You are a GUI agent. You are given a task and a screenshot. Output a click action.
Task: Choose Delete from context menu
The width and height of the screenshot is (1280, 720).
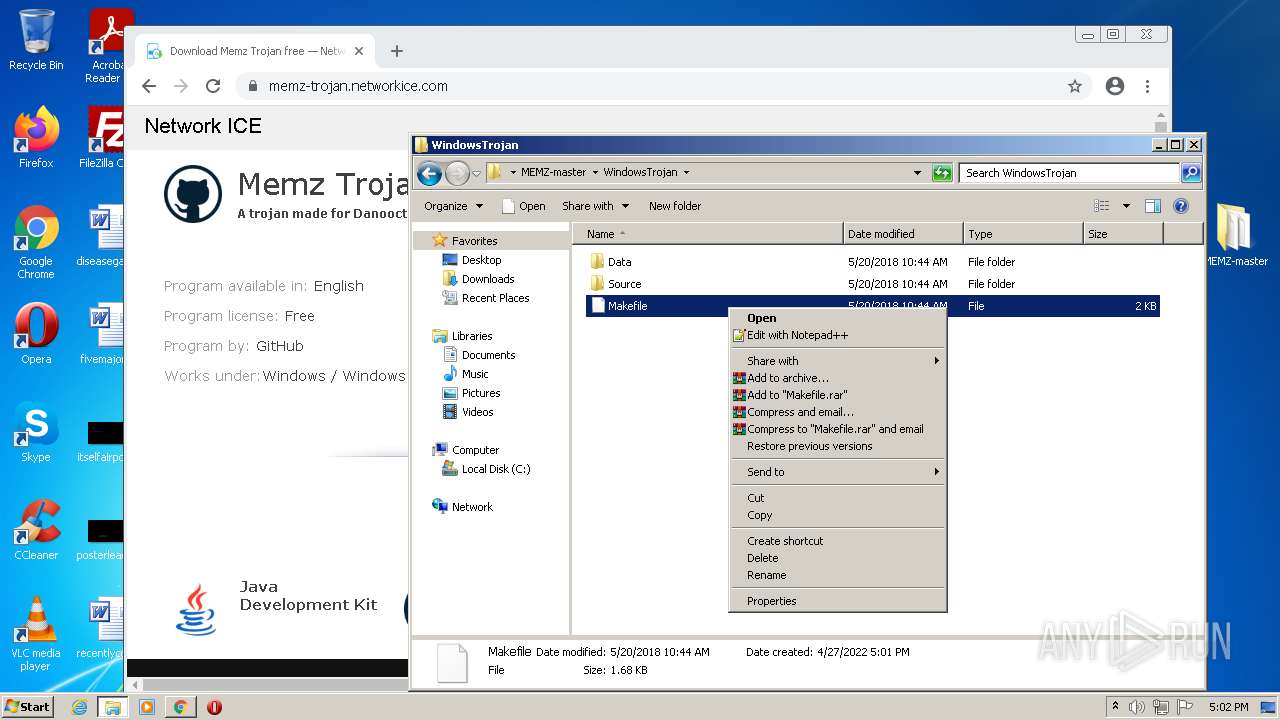(838, 558)
